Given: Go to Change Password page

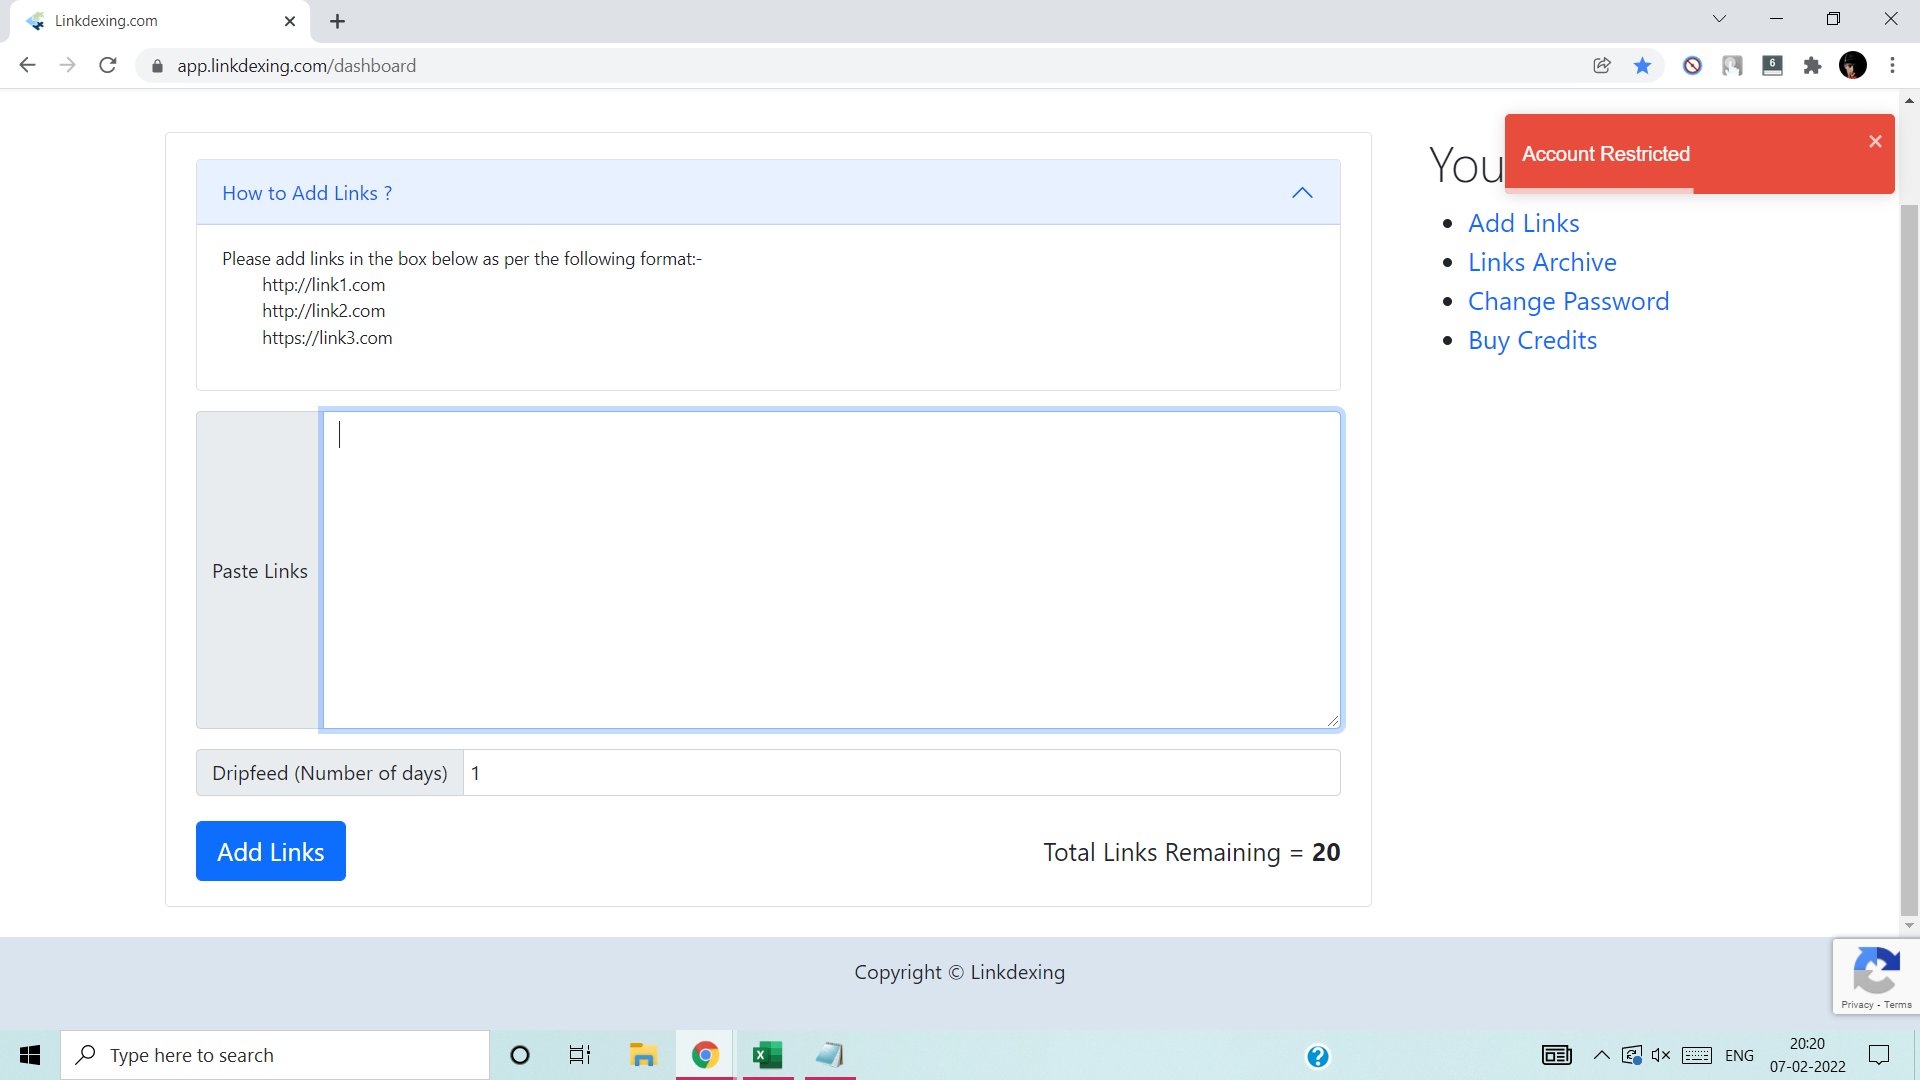Looking at the screenshot, I should click(1568, 301).
